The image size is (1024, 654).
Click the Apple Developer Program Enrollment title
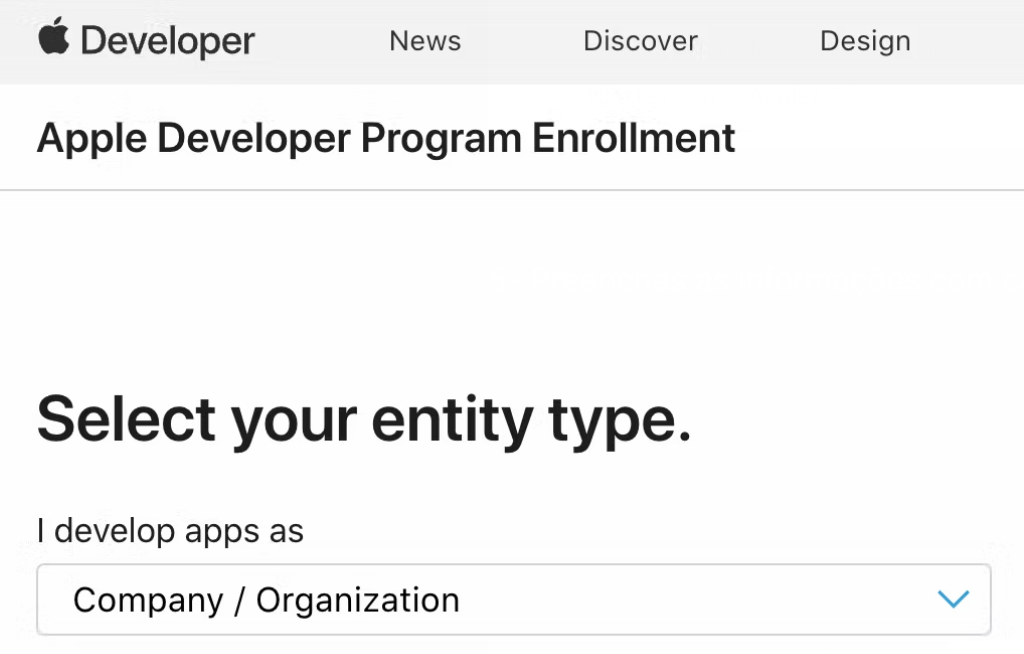coord(386,138)
